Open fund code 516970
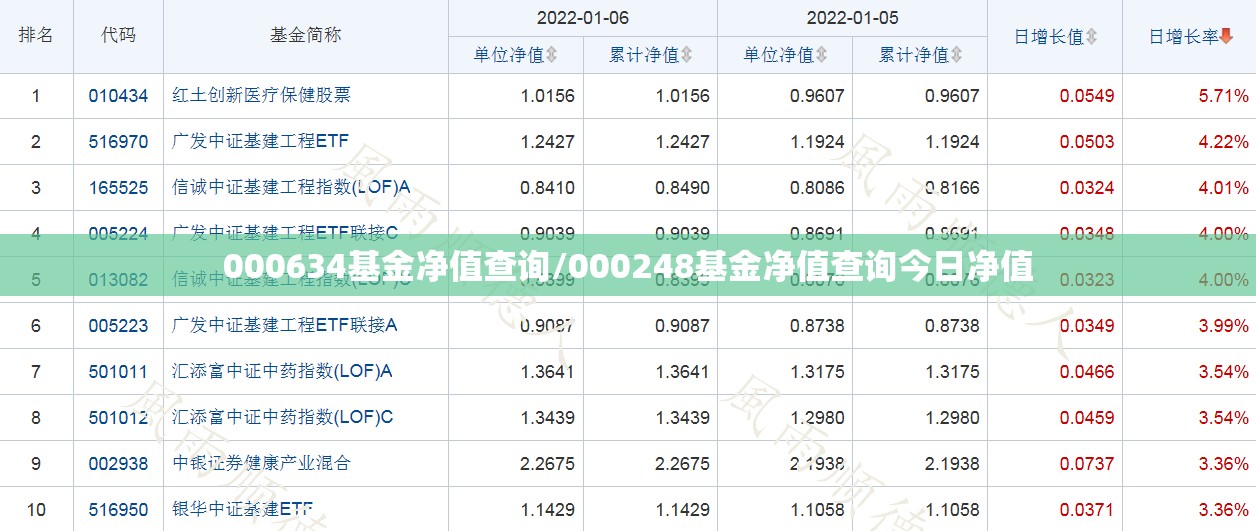1256x531 pixels. (x=118, y=142)
